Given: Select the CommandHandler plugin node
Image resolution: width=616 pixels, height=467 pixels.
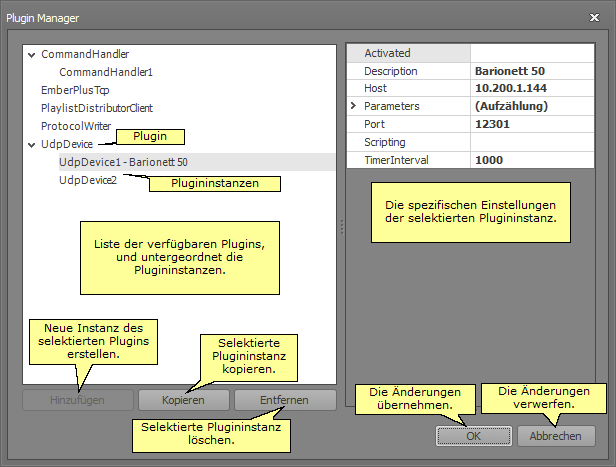Looking at the screenshot, I should [85, 54].
